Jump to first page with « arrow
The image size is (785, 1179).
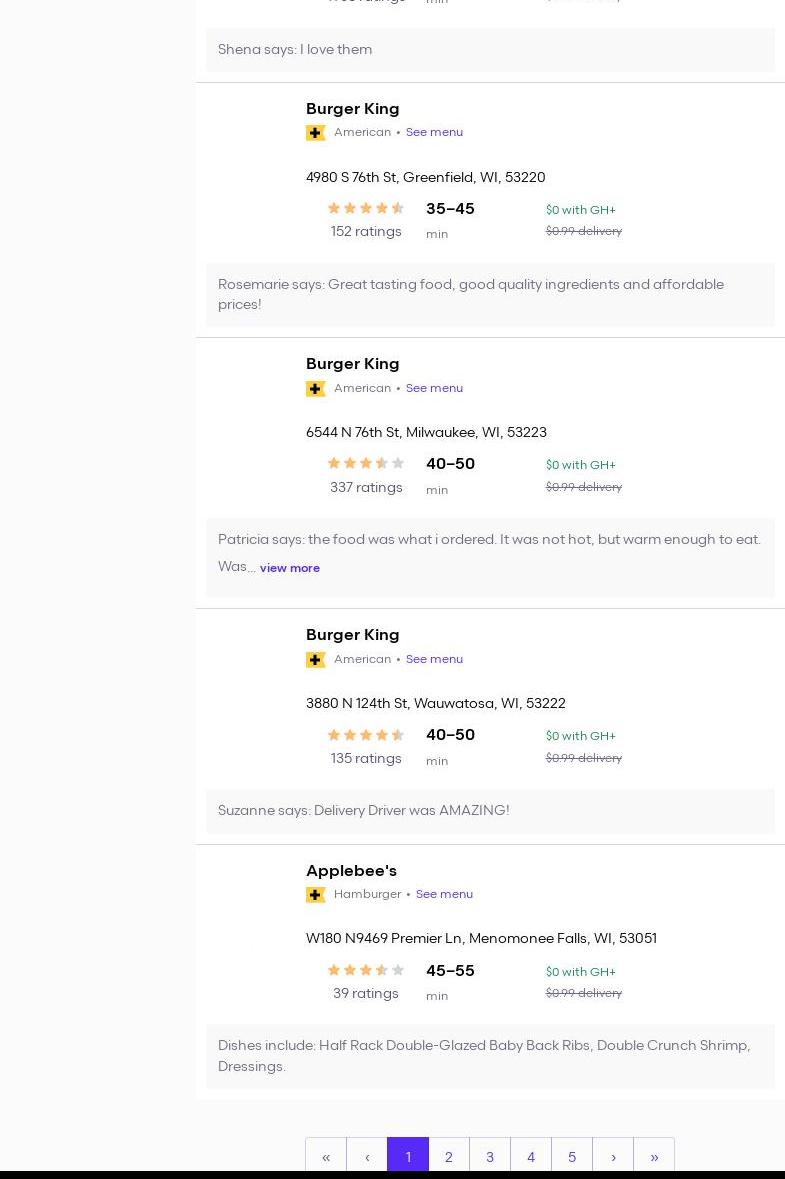tap(326, 1157)
